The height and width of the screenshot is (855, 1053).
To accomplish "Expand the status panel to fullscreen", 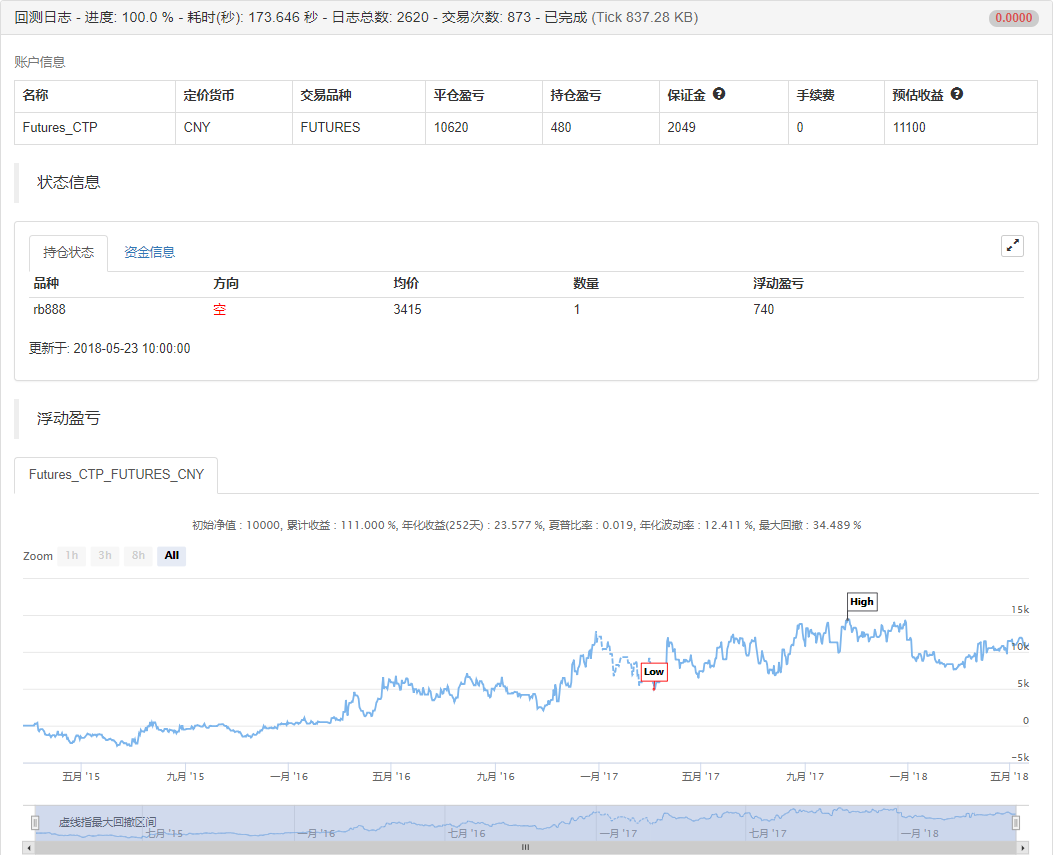I will pyautogui.click(x=1012, y=246).
